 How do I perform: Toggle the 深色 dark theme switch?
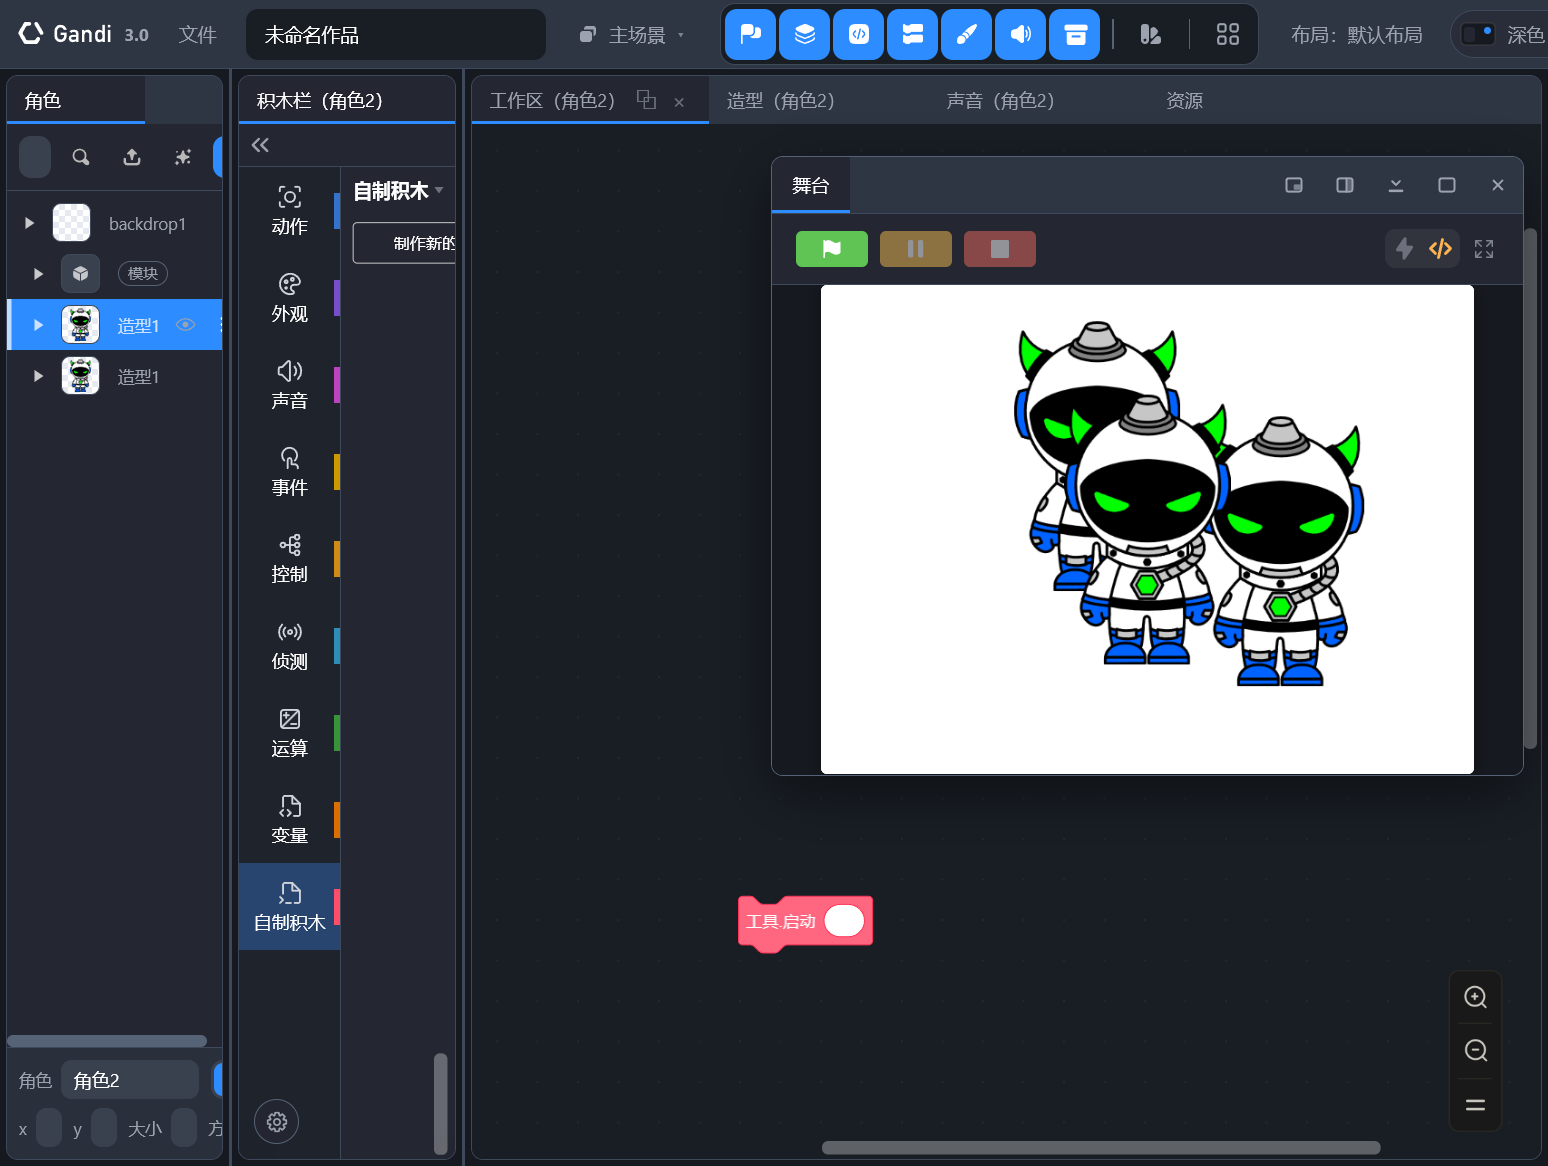(x=1477, y=34)
